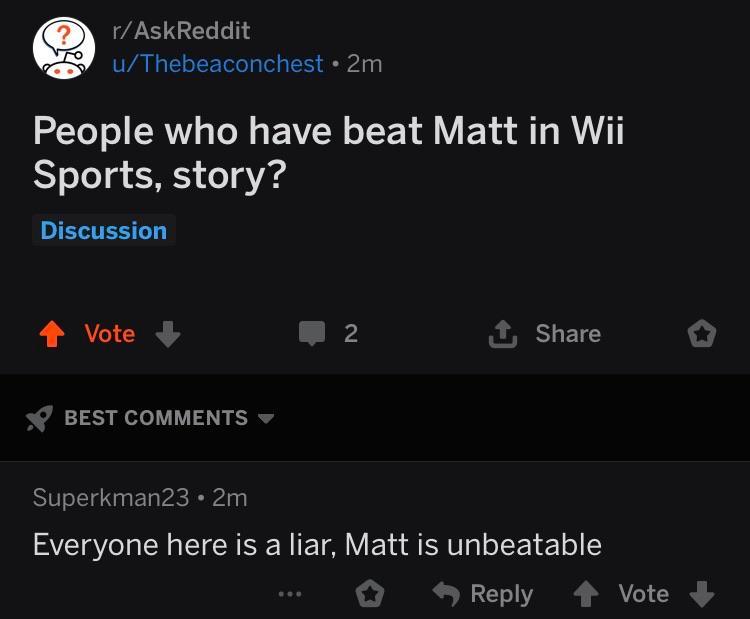The height and width of the screenshot is (619, 750).
Task: View u/Thebeaconchest's profile
Action: pyautogui.click(x=217, y=64)
